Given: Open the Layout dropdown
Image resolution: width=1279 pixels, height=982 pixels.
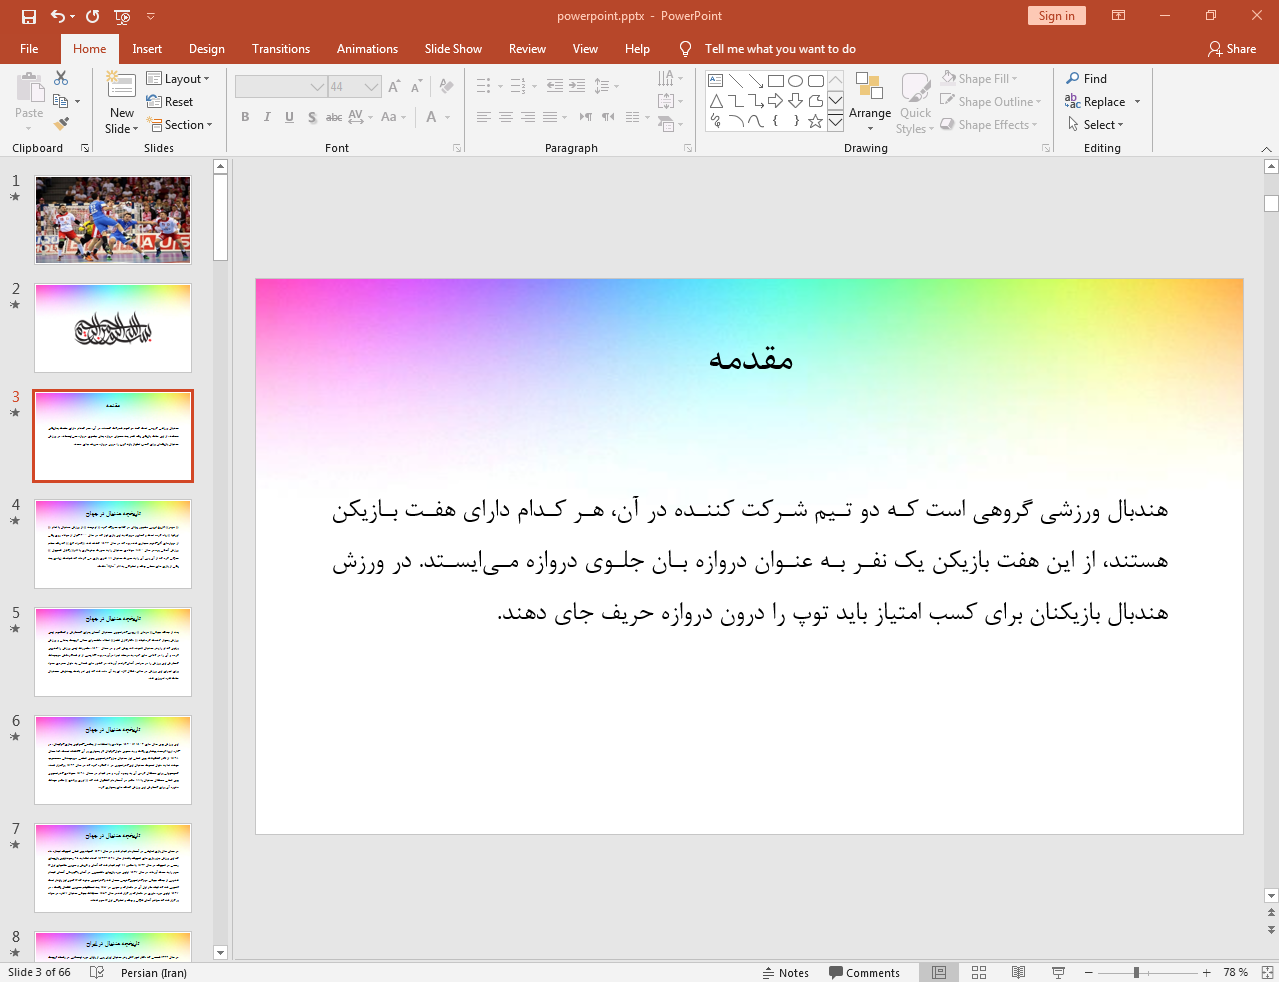Looking at the screenshot, I should (178, 78).
